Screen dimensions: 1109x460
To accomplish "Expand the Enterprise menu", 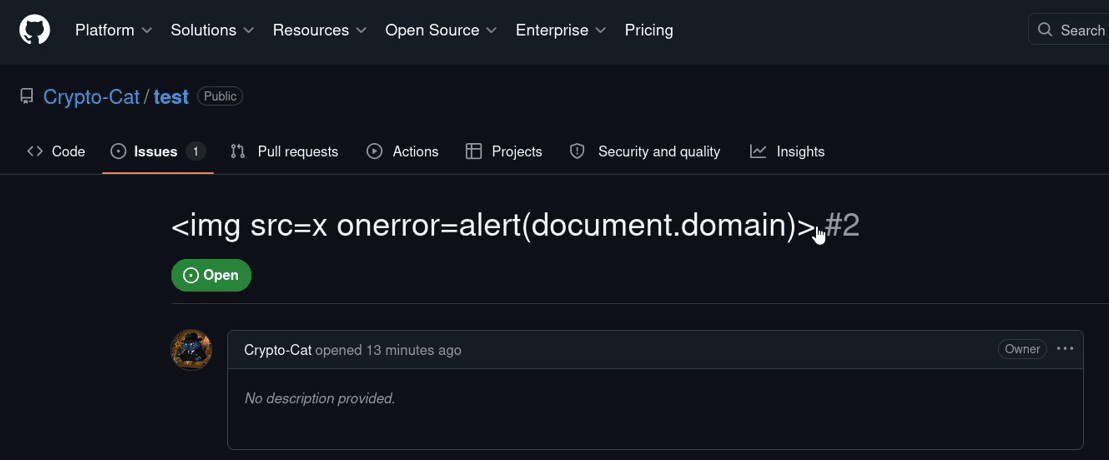I will (561, 30).
